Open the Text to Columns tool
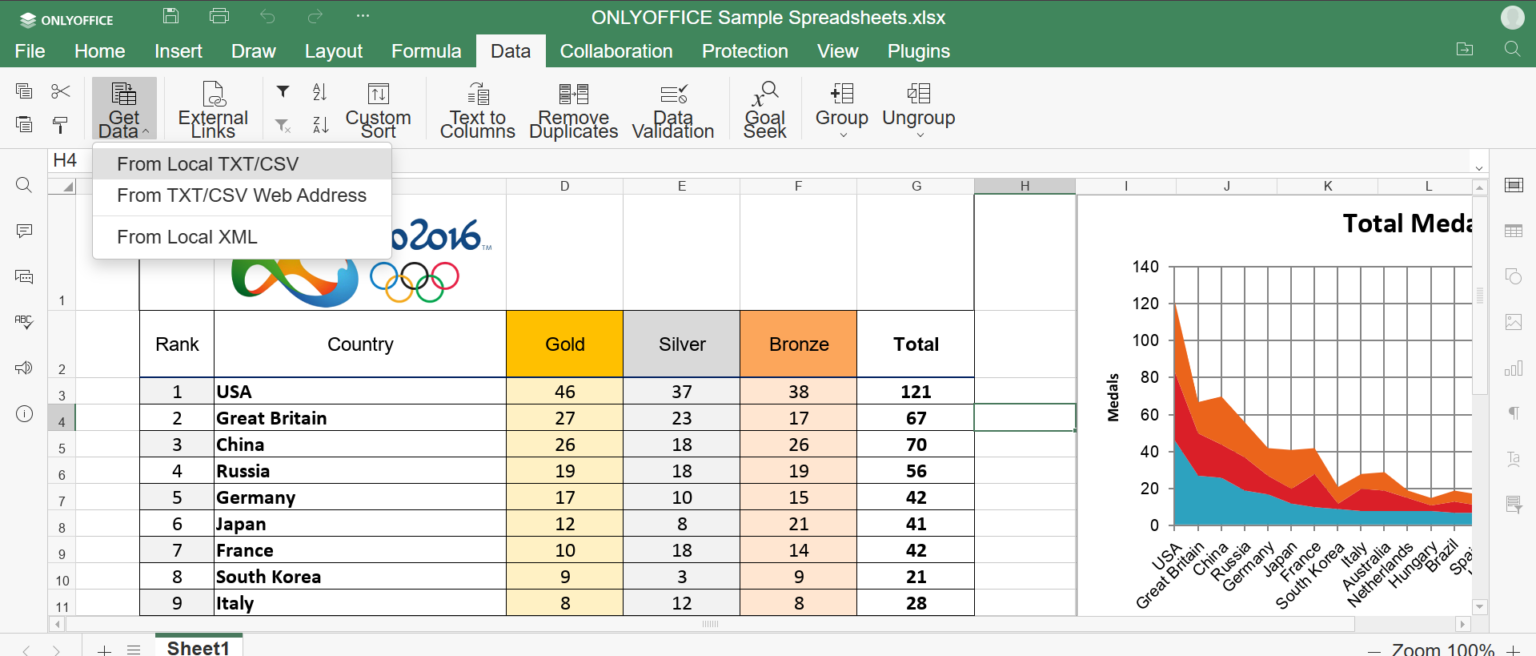 point(477,108)
